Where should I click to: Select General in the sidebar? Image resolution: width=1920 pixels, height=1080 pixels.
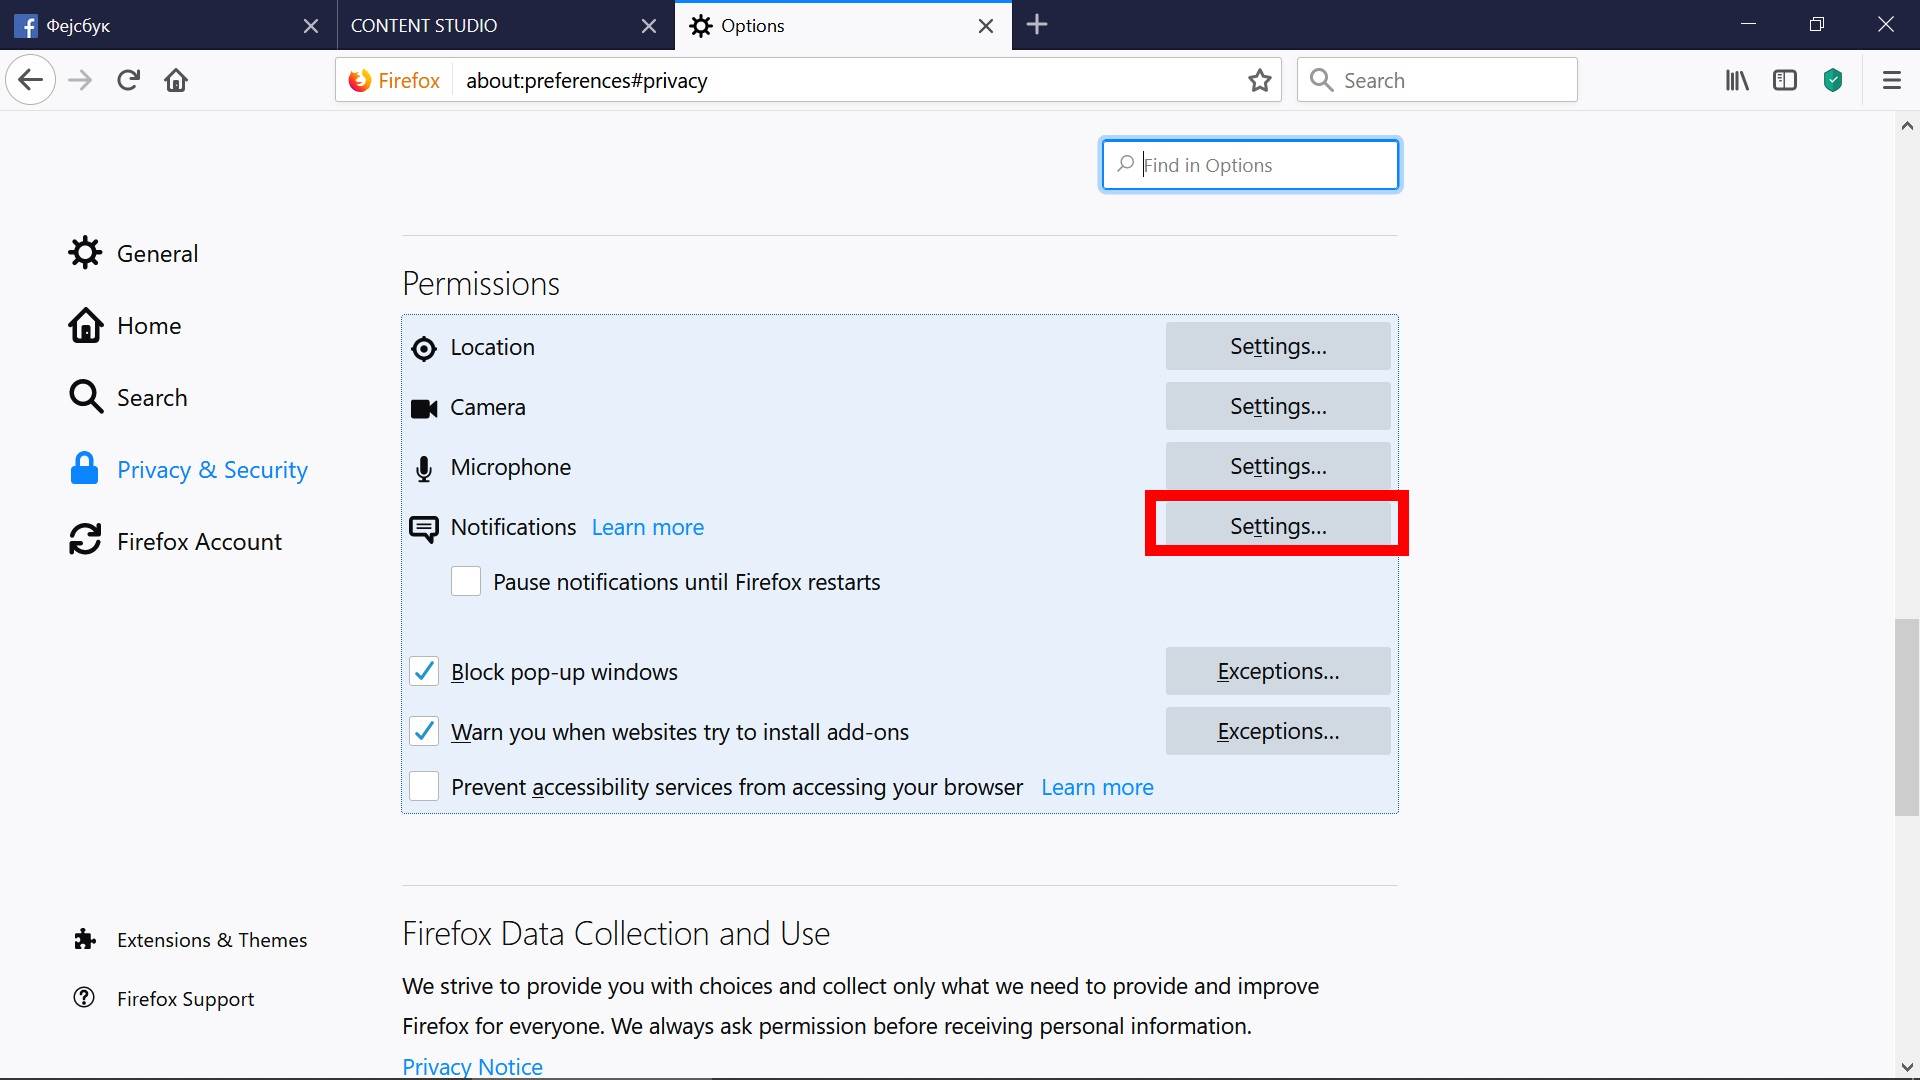(x=157, y=254)
